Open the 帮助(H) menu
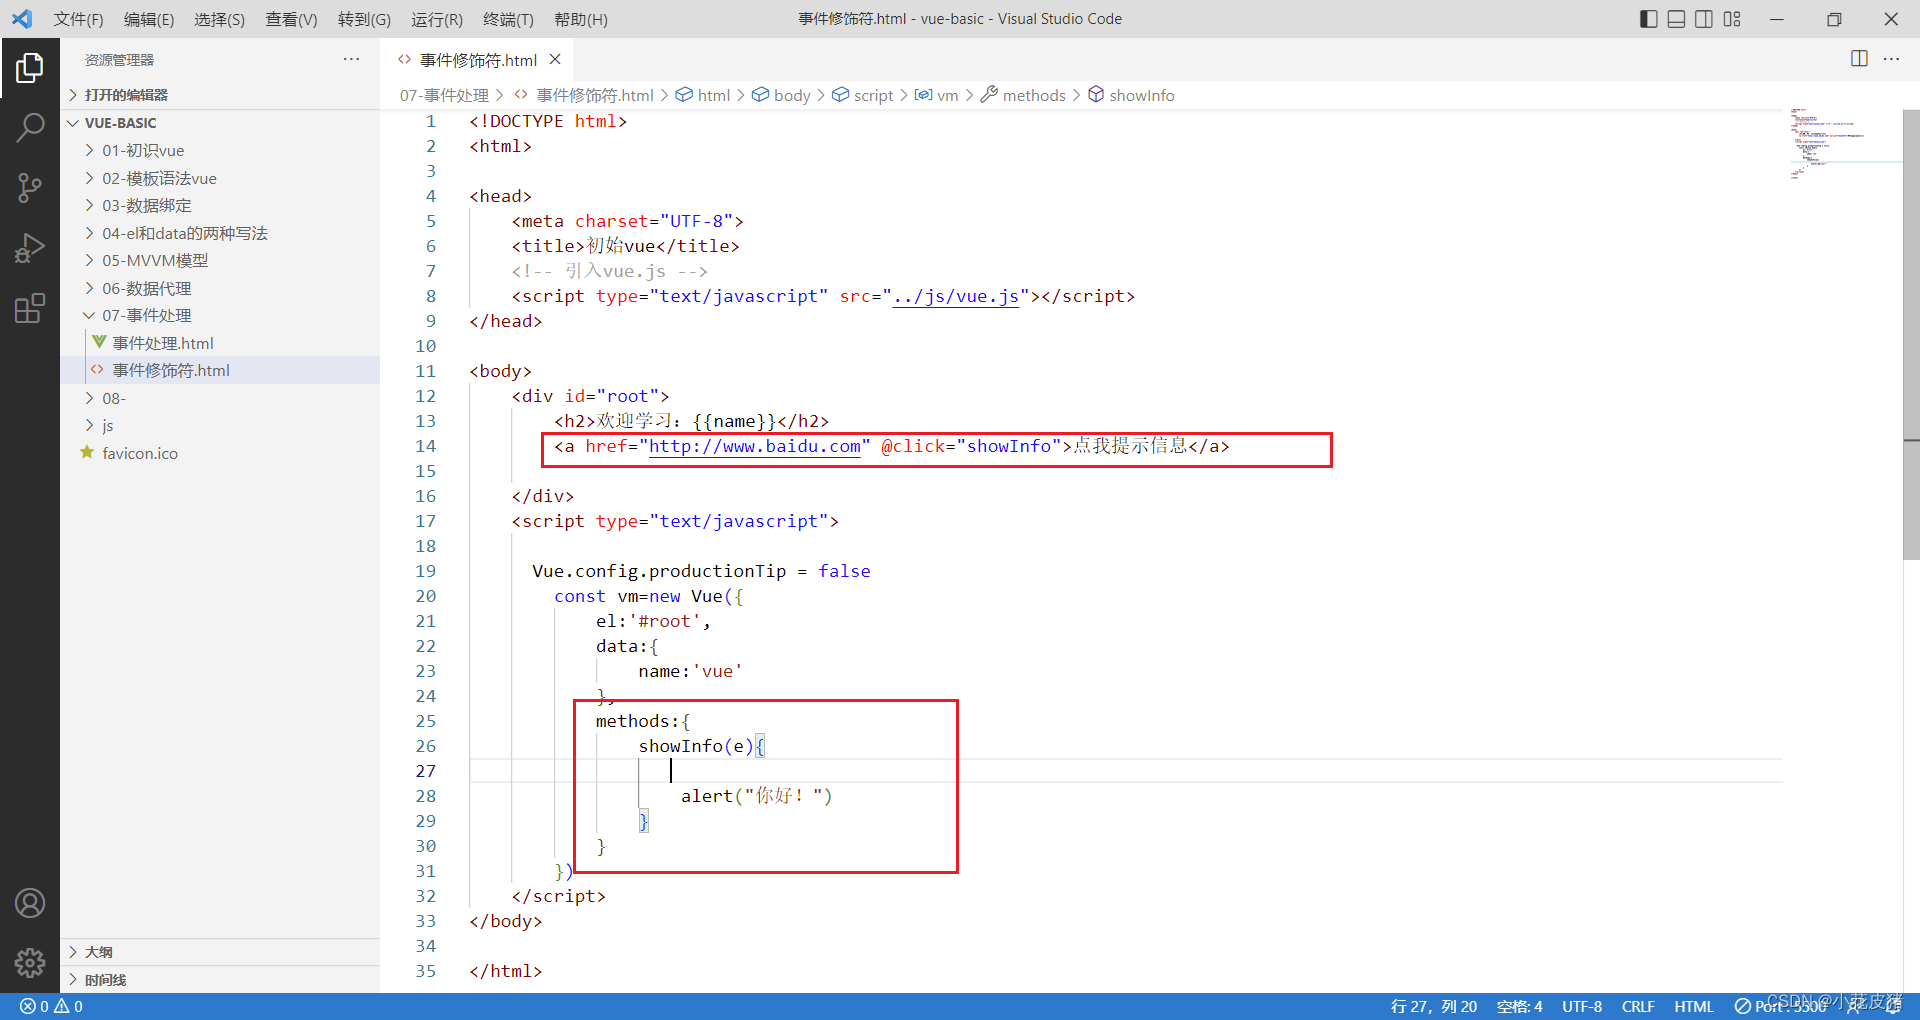 [x=580, y=19]
